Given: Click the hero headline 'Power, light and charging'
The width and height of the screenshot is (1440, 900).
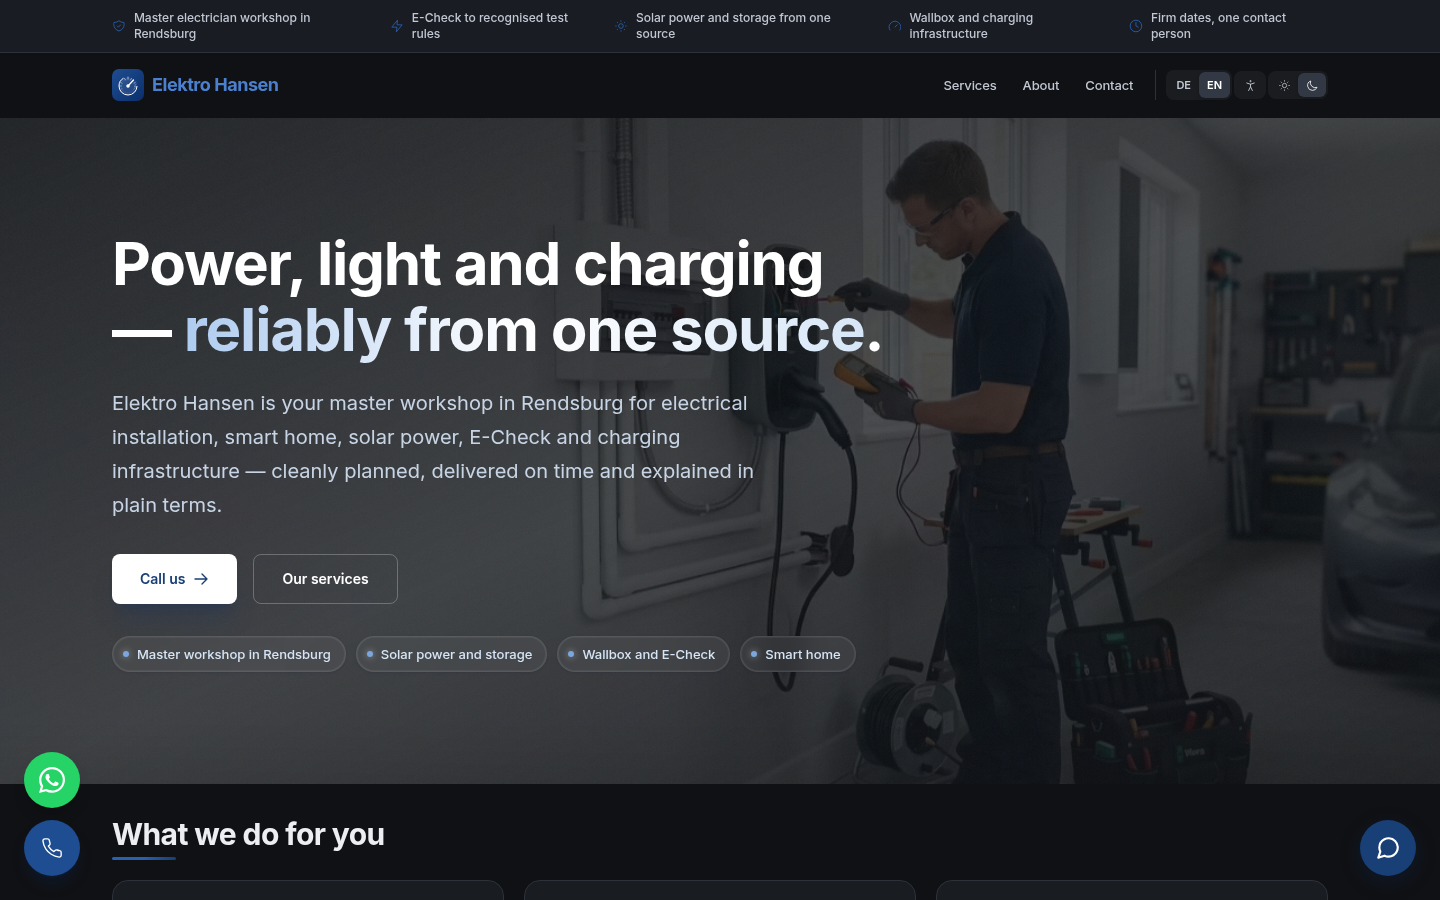Looking at the screenshot, I should (468, 265).
